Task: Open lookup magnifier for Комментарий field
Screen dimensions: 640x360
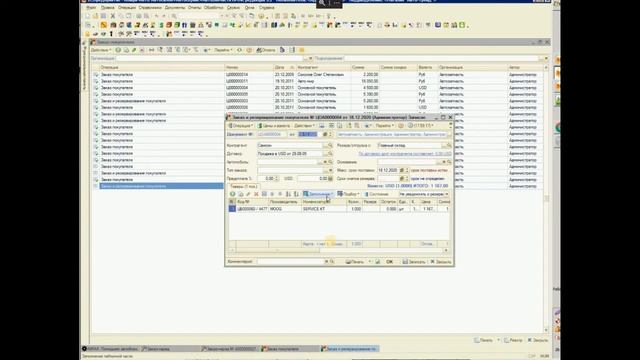Action: (x=332, y=262)
